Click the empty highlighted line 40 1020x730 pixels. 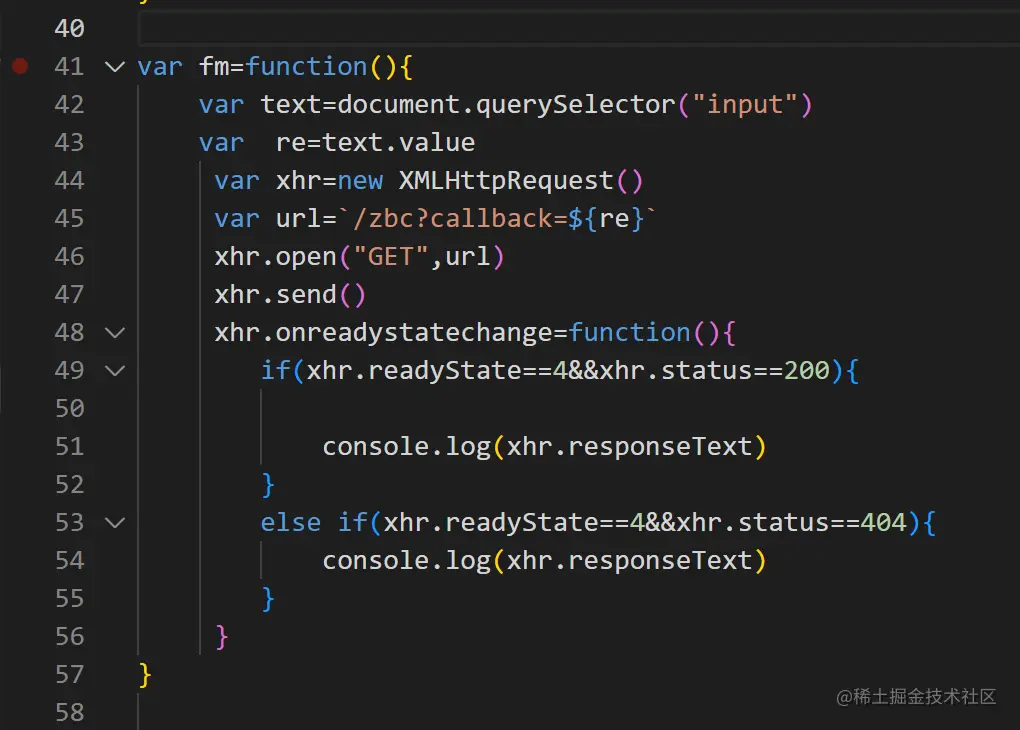(x=579, y=29)
